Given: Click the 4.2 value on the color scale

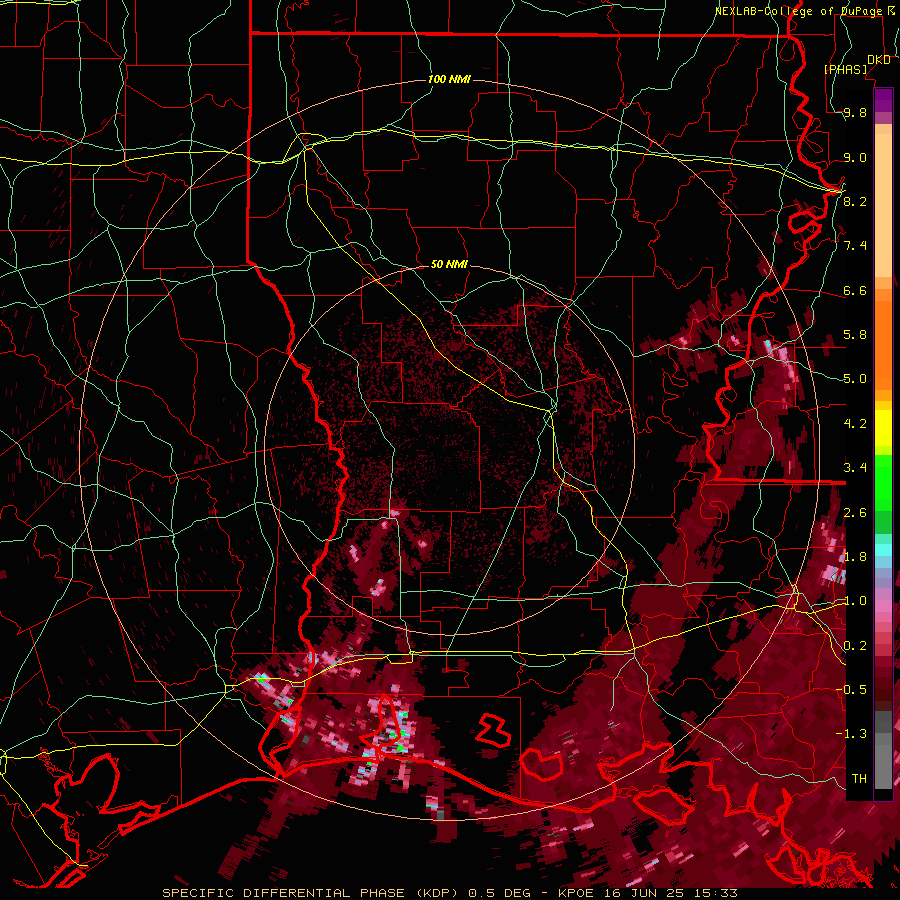Looking at the screenshot, I should (855, 424).
